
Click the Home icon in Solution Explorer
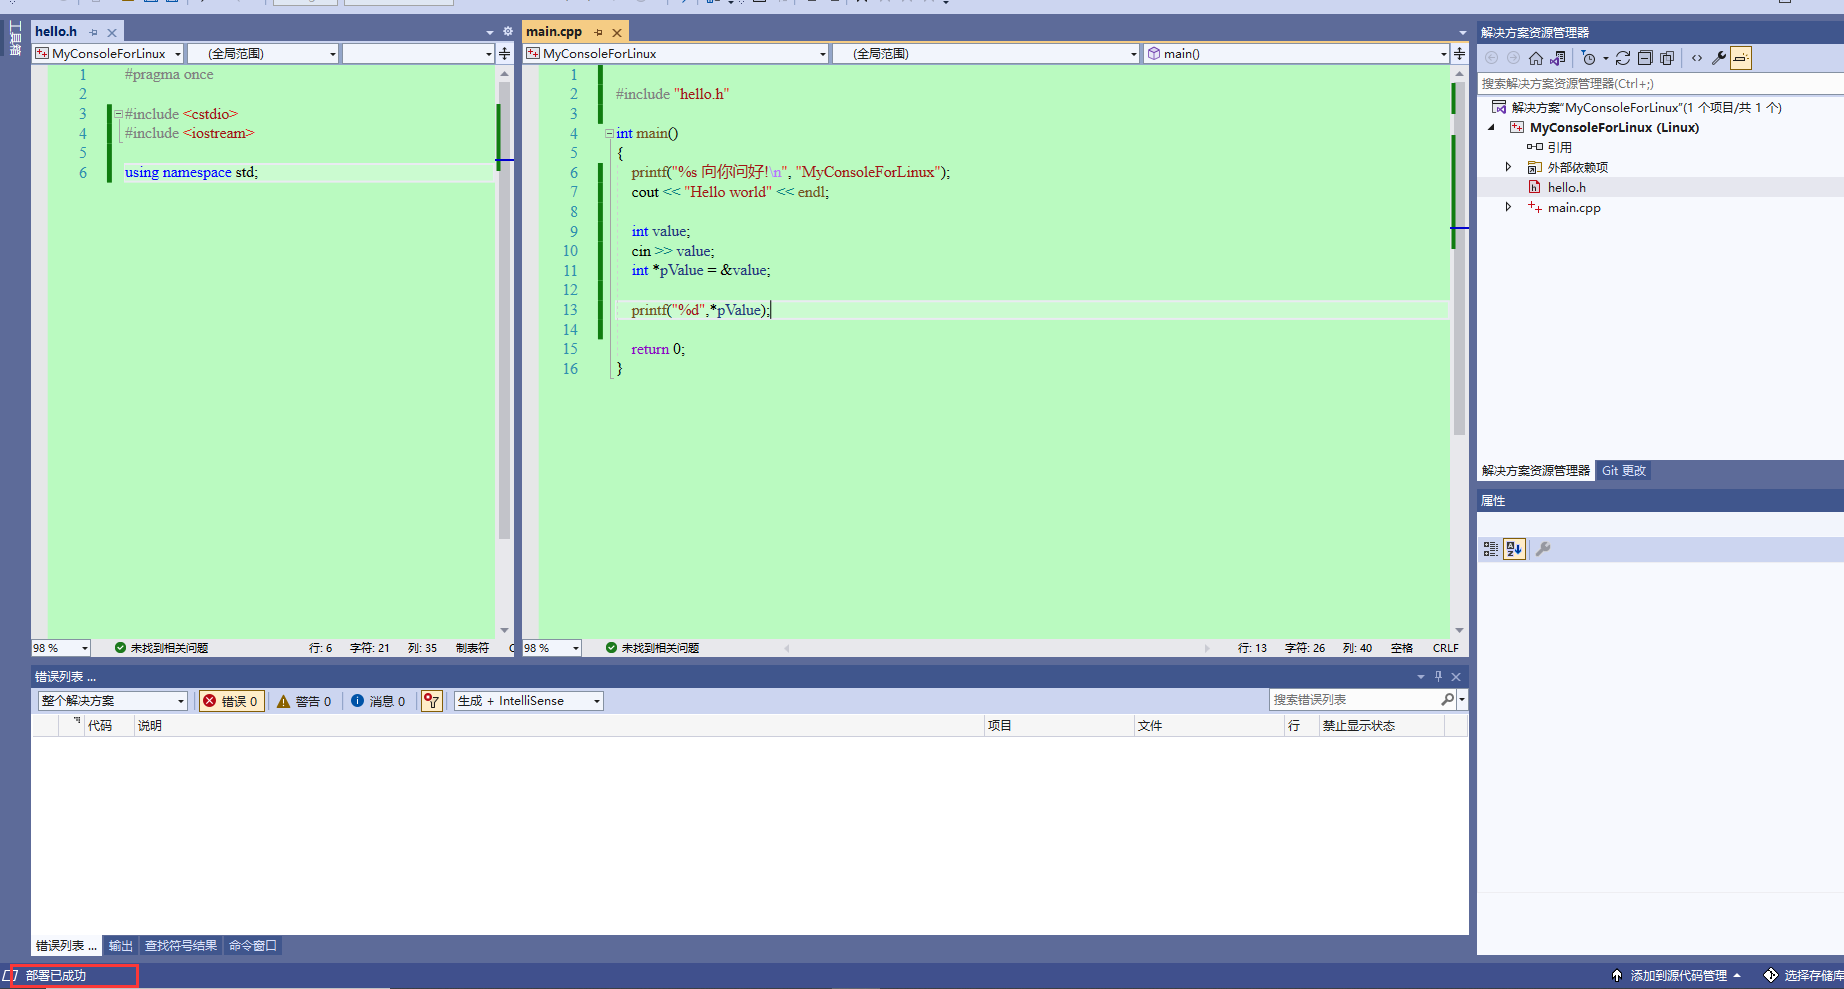[x=1536, y=58]
